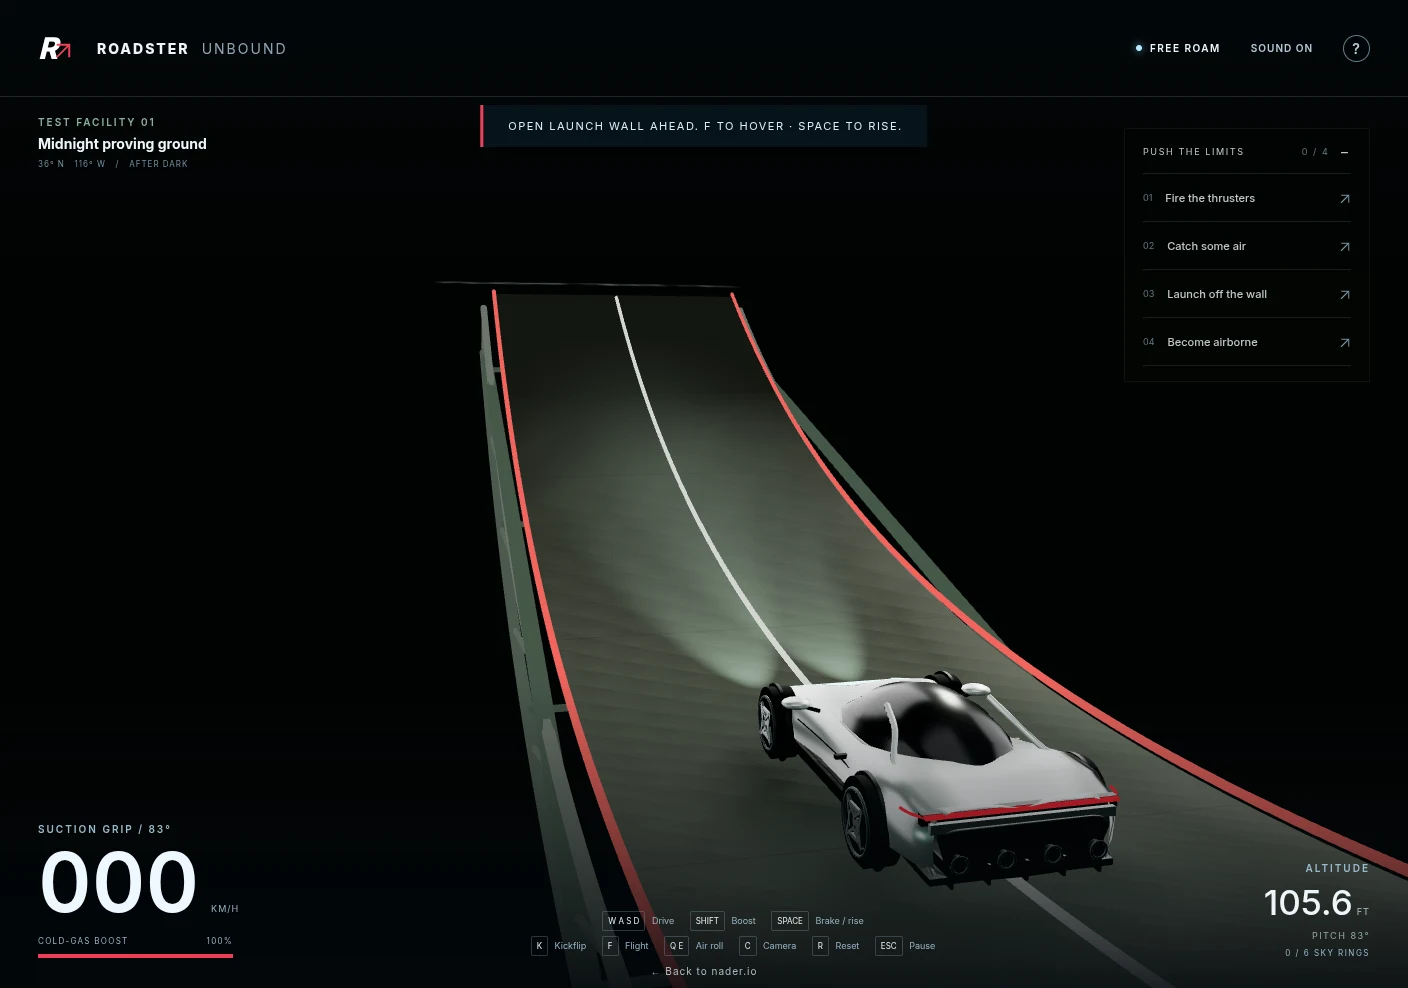
Task: Click the After Dark location text
Action: (x=158, y=164)
